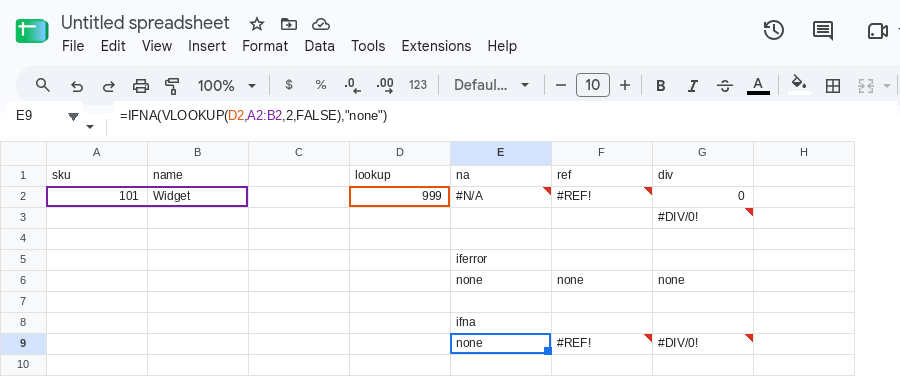Select the #REF! cell in row 2
The height and width of the screenshot is (387, 900).
(x=602, y=196)
